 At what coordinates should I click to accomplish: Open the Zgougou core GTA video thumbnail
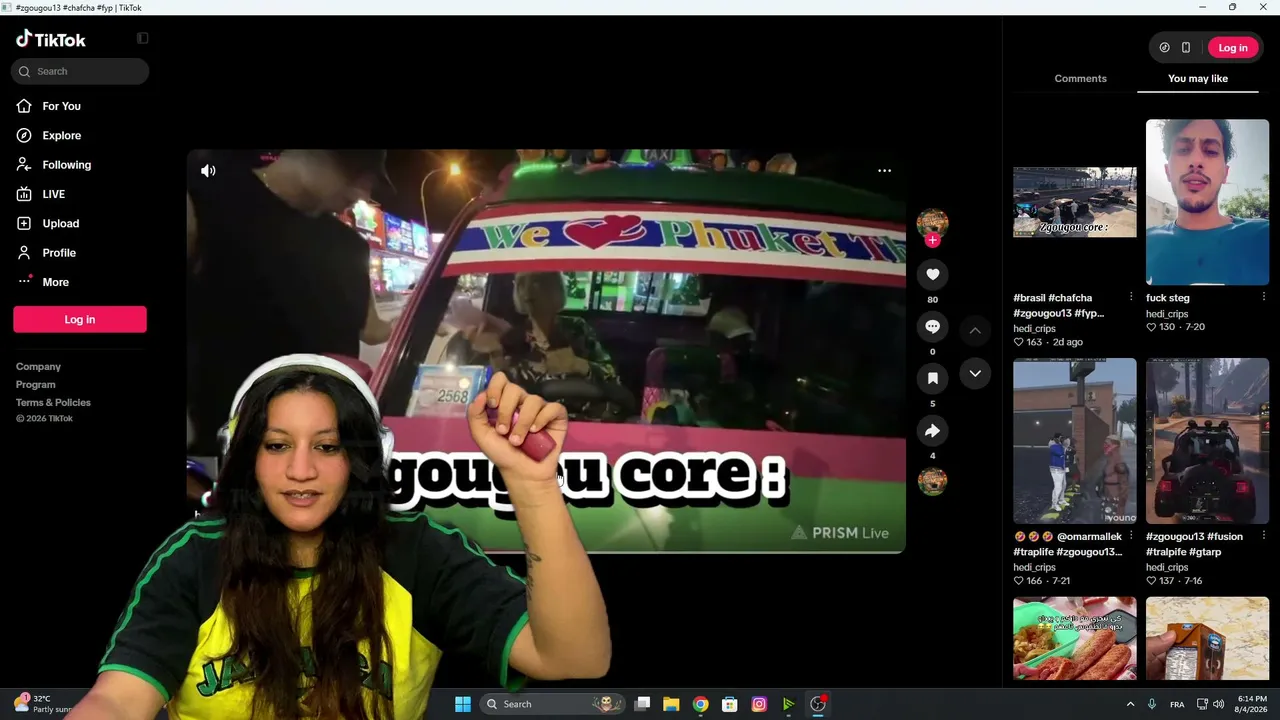pyautogui.click(x=1075, y=202)
